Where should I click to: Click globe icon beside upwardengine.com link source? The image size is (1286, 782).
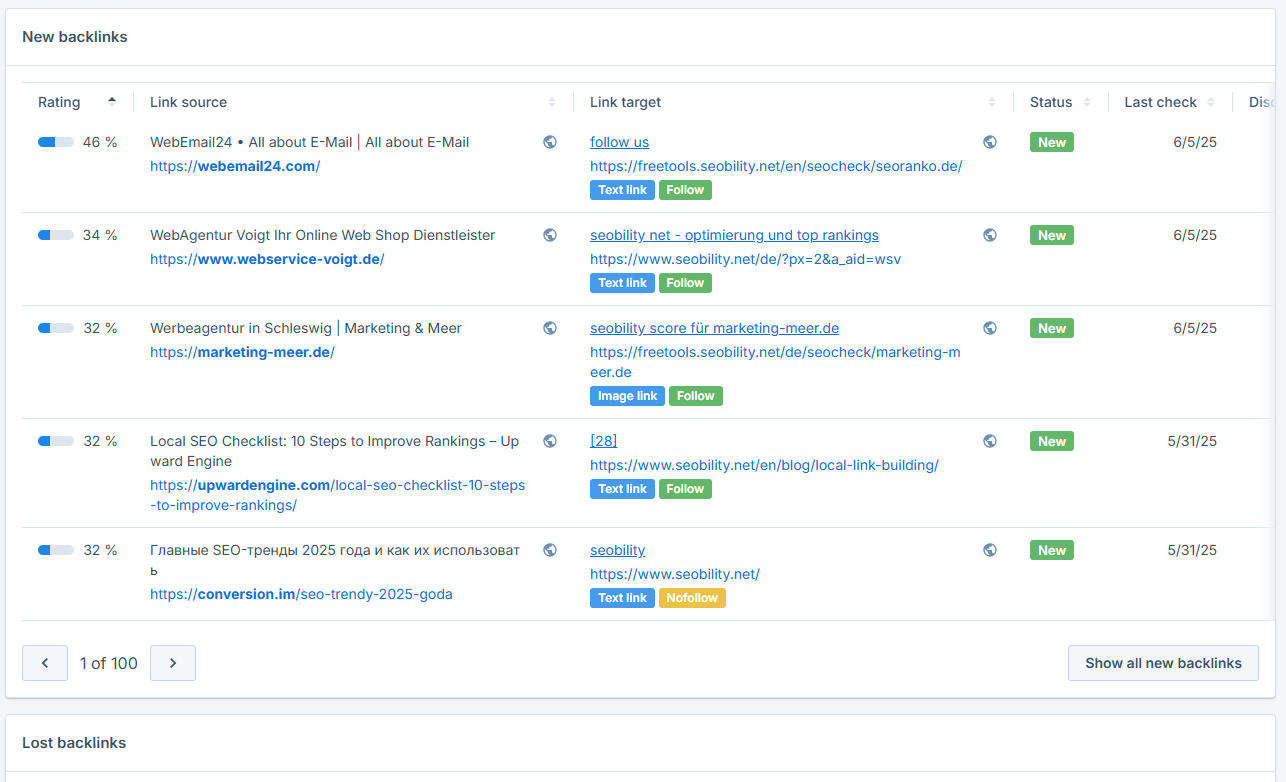(550, 441)
